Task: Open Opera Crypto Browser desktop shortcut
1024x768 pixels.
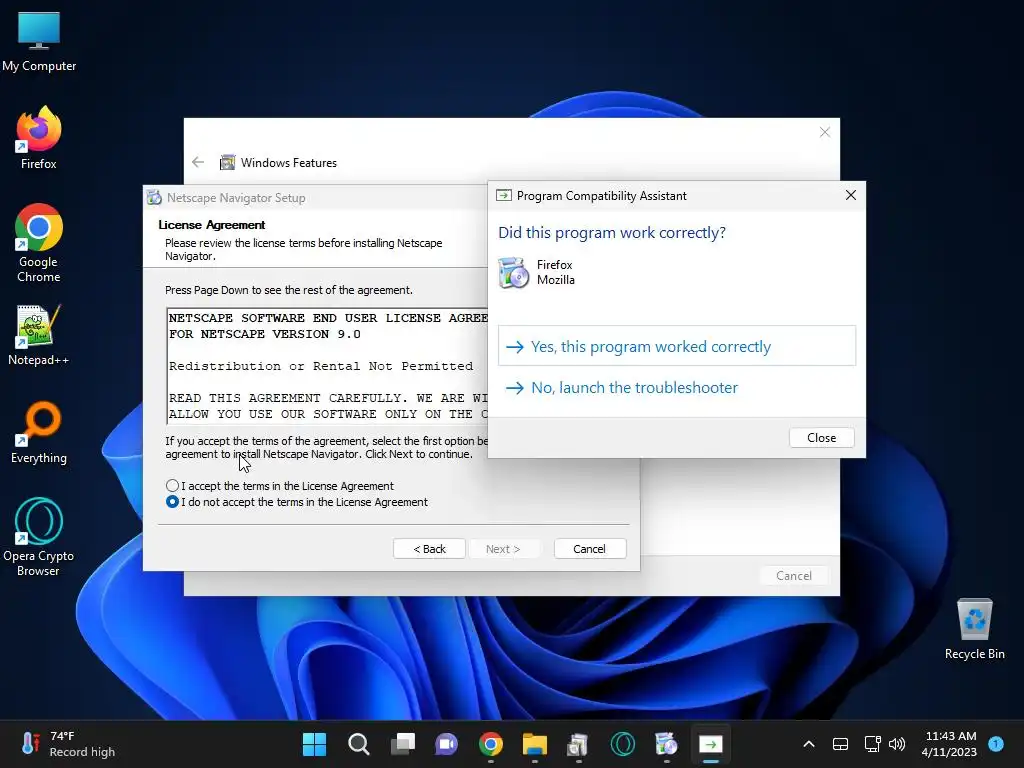Action: click(39, 537)
